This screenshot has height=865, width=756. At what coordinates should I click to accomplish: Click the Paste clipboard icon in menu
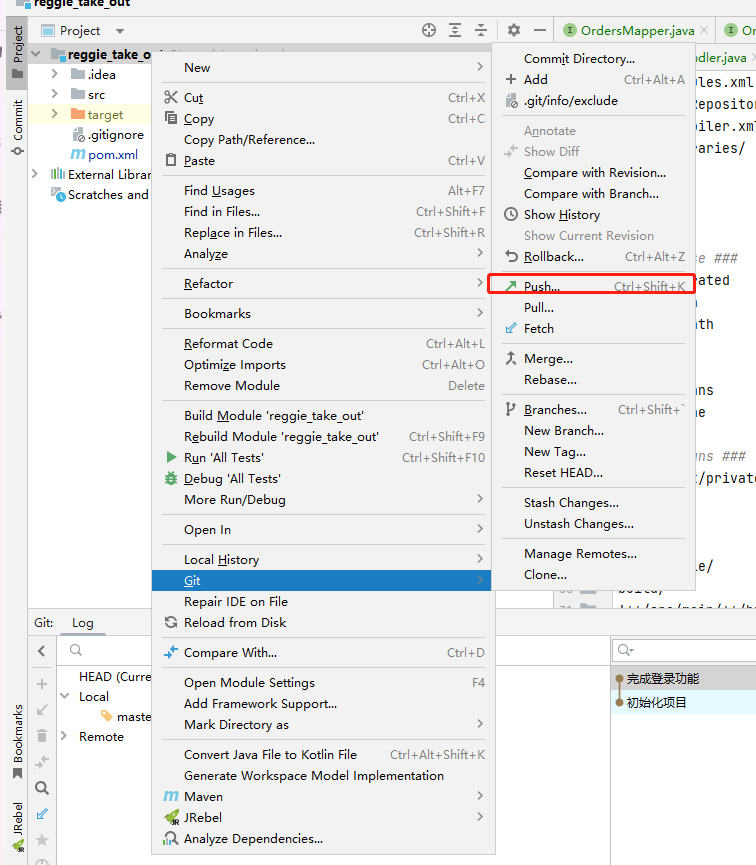click(171, 161)
